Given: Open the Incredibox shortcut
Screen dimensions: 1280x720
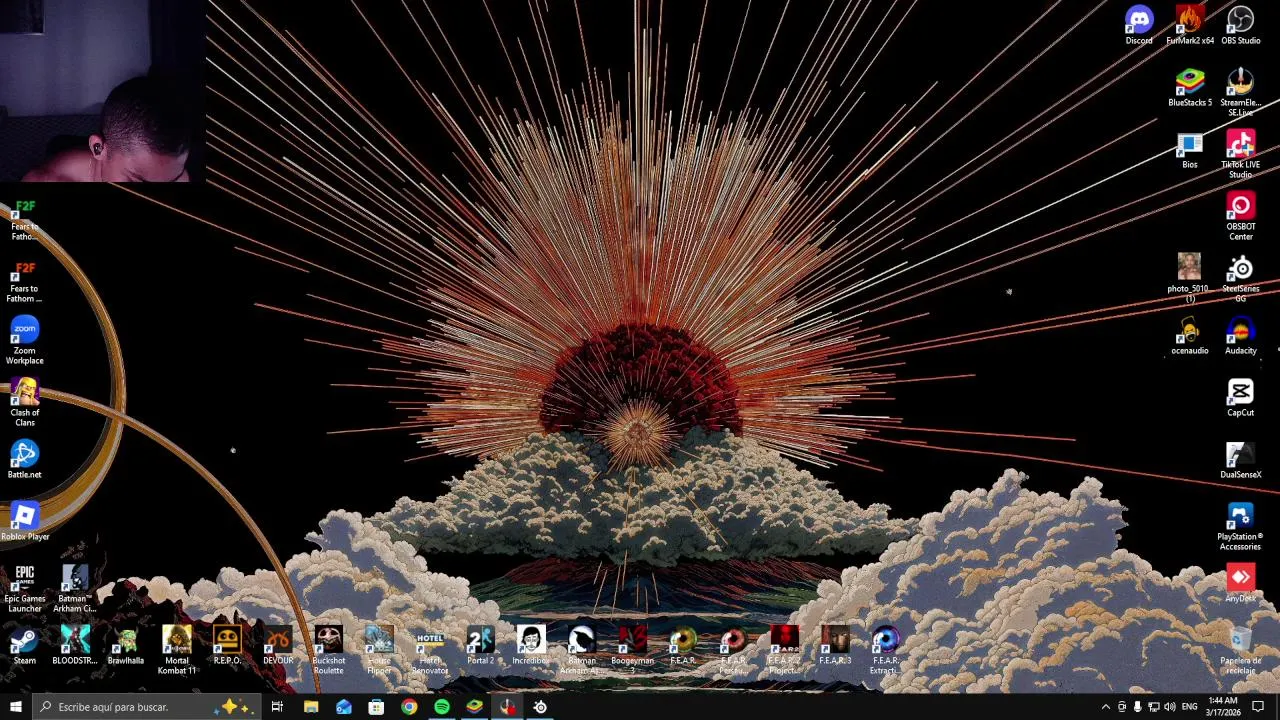Looking at the screenshot, I should (531, 646).
